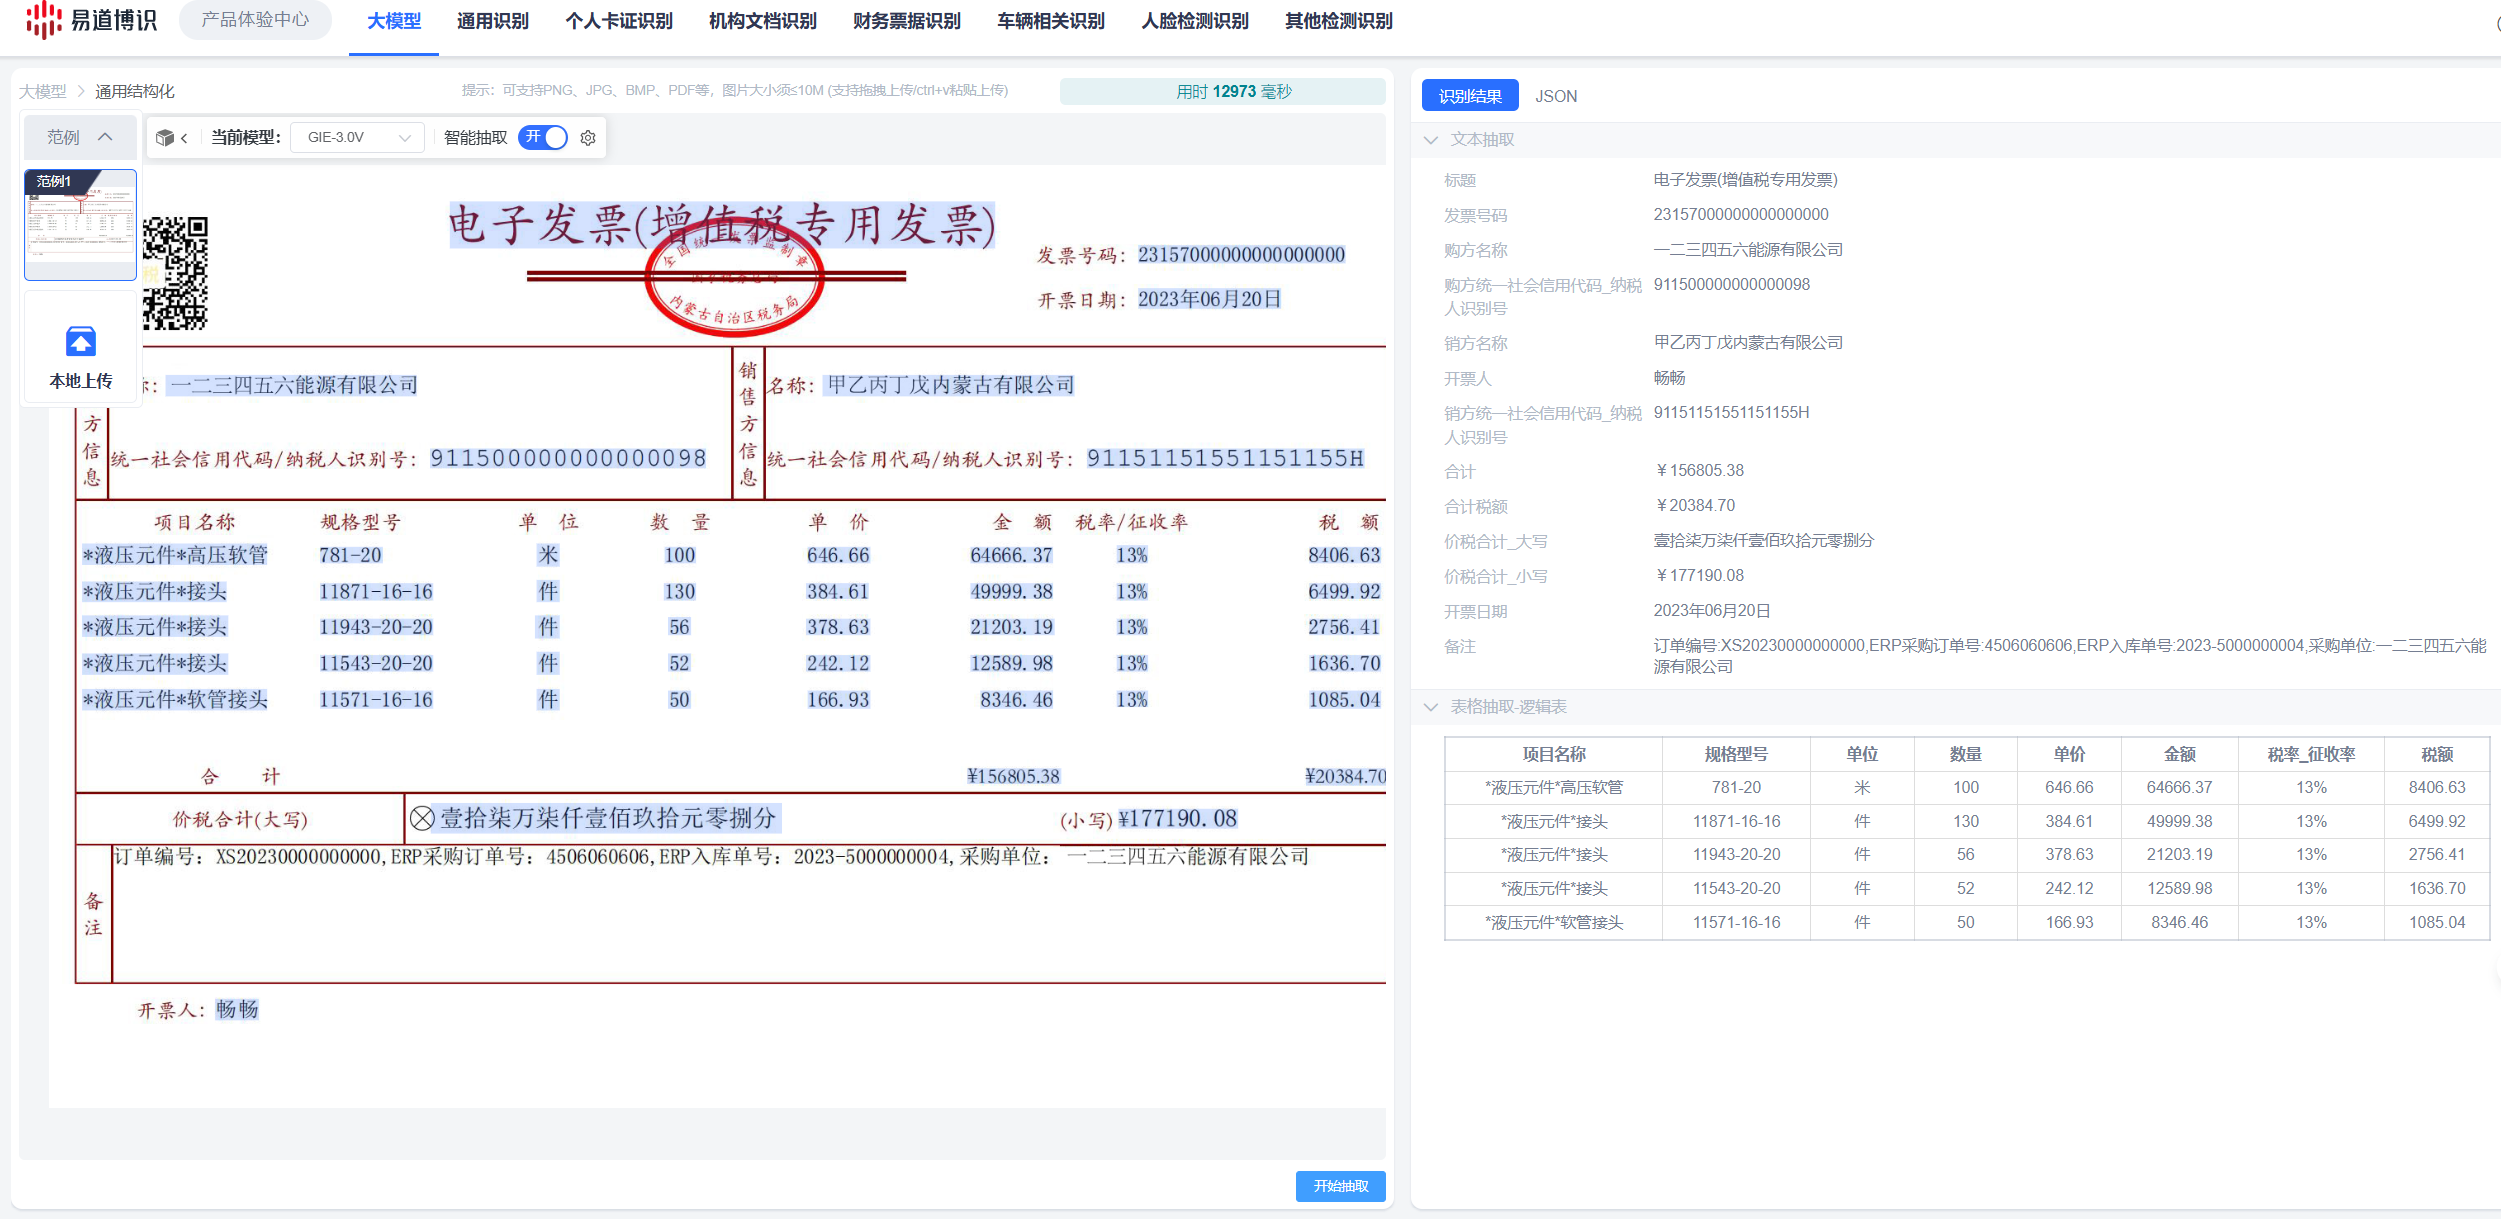Click the 易道博识 logo

click(92, 20)
